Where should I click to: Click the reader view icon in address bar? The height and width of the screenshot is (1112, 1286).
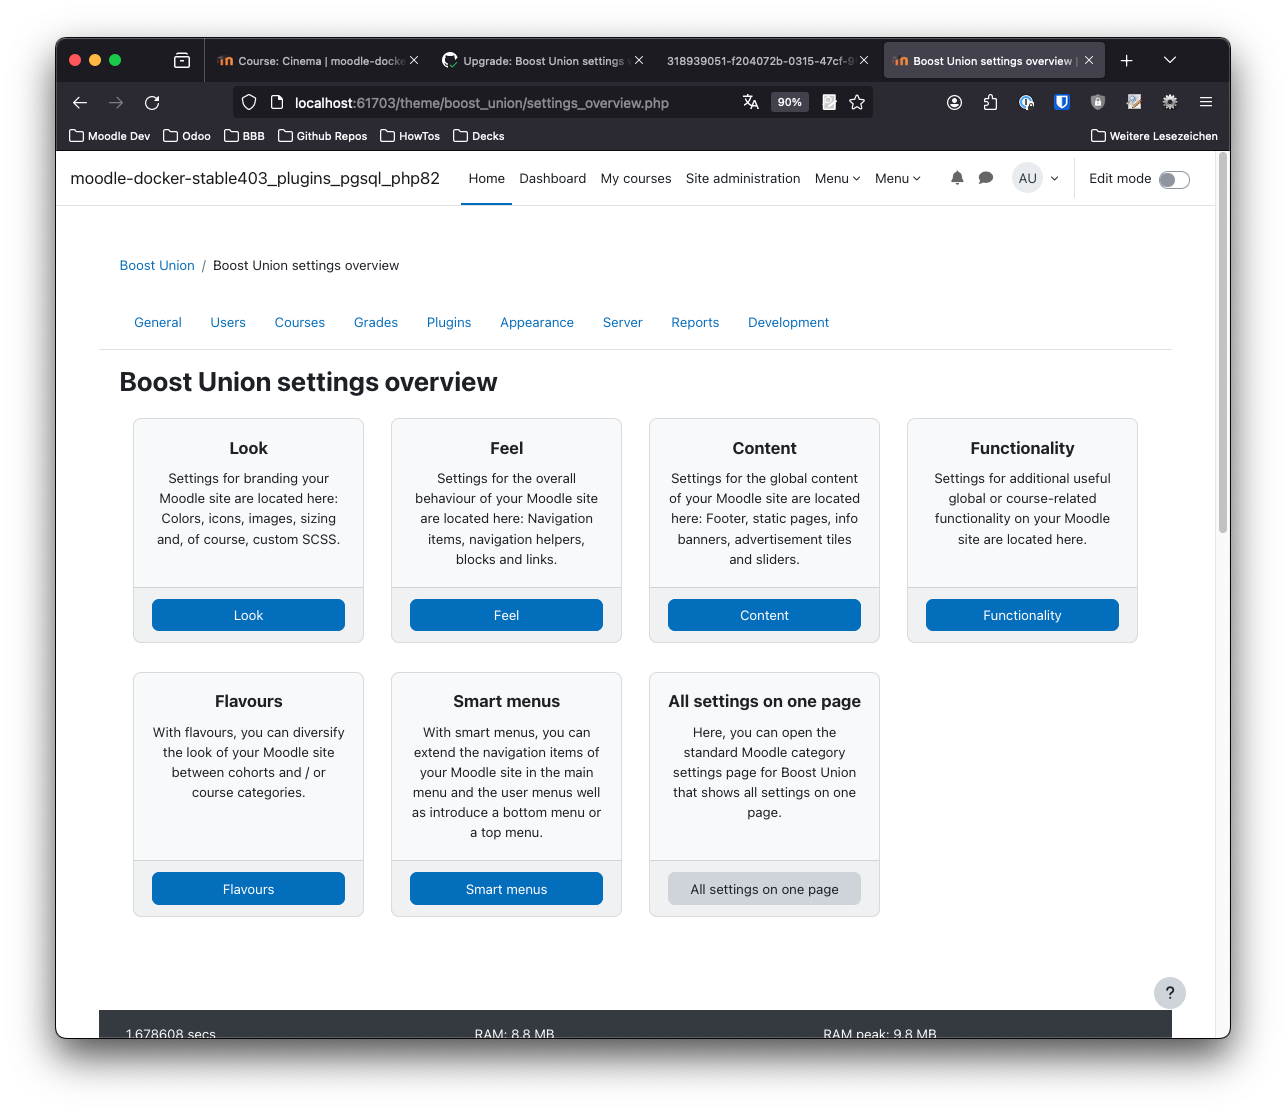(829, 102)
